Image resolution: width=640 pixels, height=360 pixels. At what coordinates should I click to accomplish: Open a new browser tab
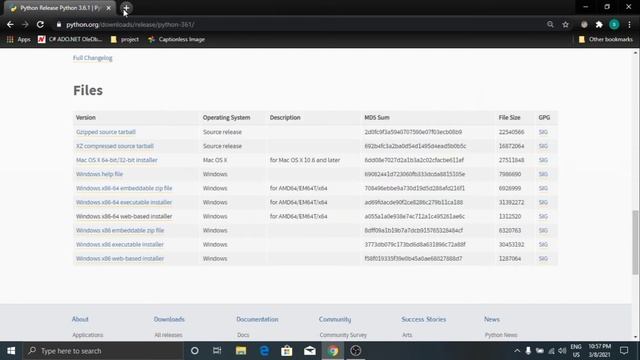127,8
